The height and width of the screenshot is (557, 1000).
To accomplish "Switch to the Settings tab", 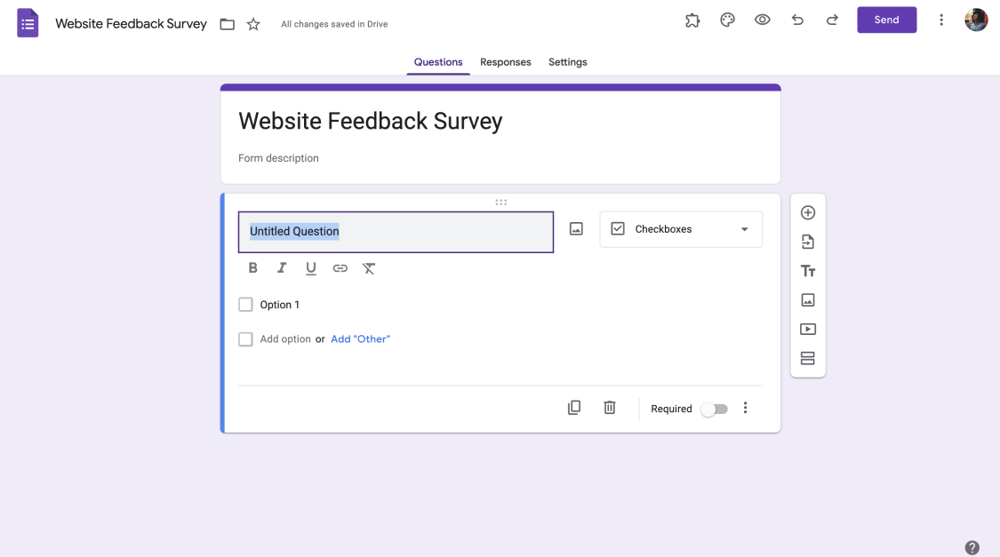I will [x=567, y=62].
